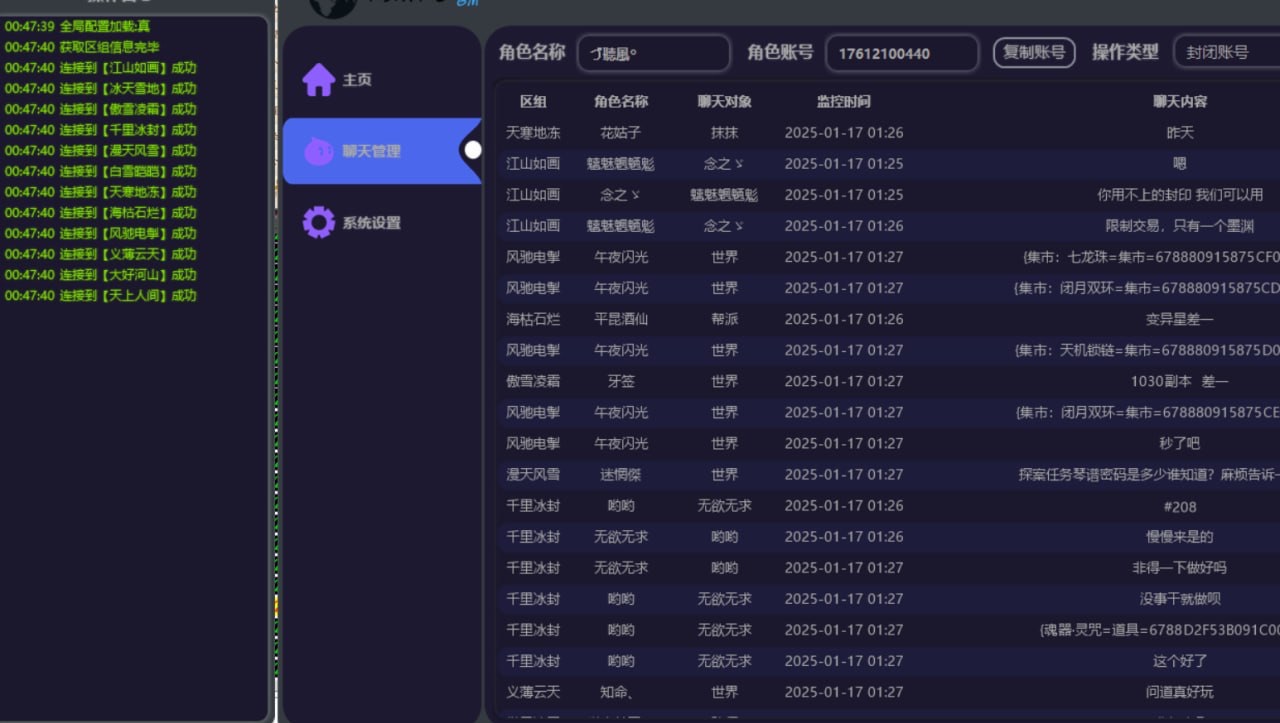Select the 集市：七龙珠 message cell
1280x723 pixels.
(1150, 257)
